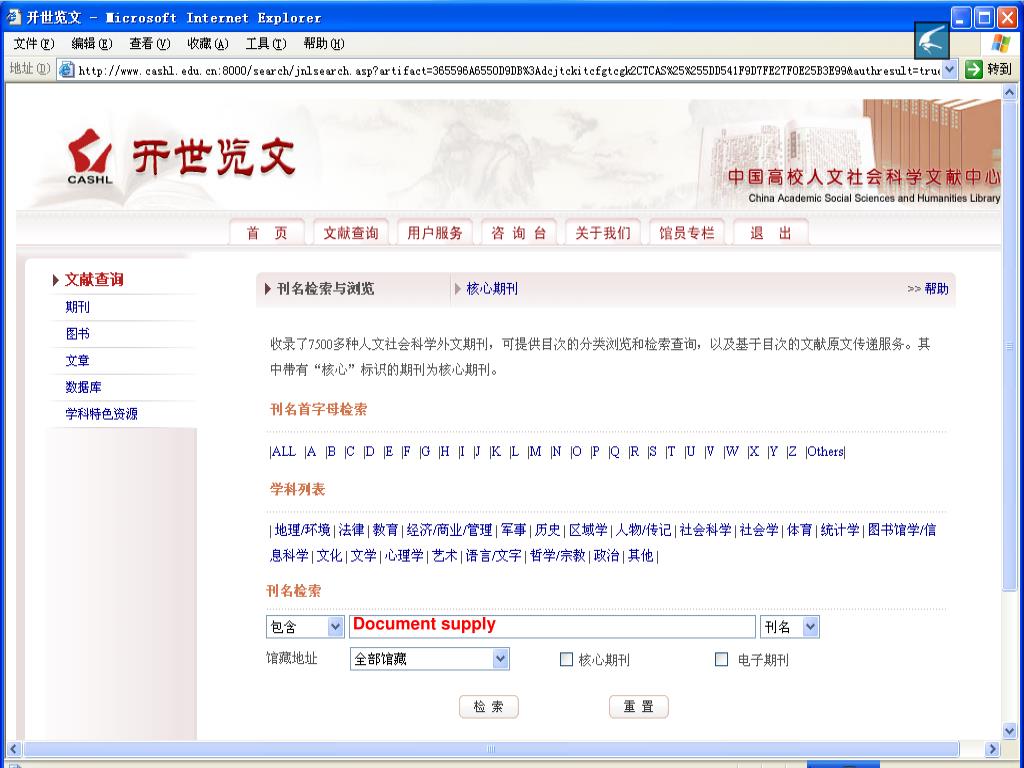Open the 期刊 sidebar link
This screenshot has height=768, width=1024.
pos(77,307)
